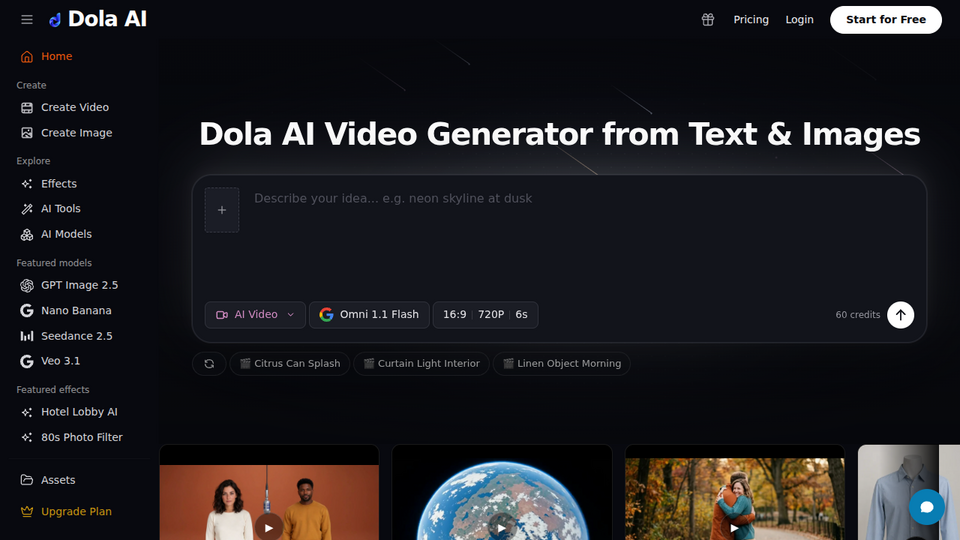Image resolution: width=960 pixels, height=540 pixels.
Task: Click the Assets folder icon
Action: click(x=26, y=480)
